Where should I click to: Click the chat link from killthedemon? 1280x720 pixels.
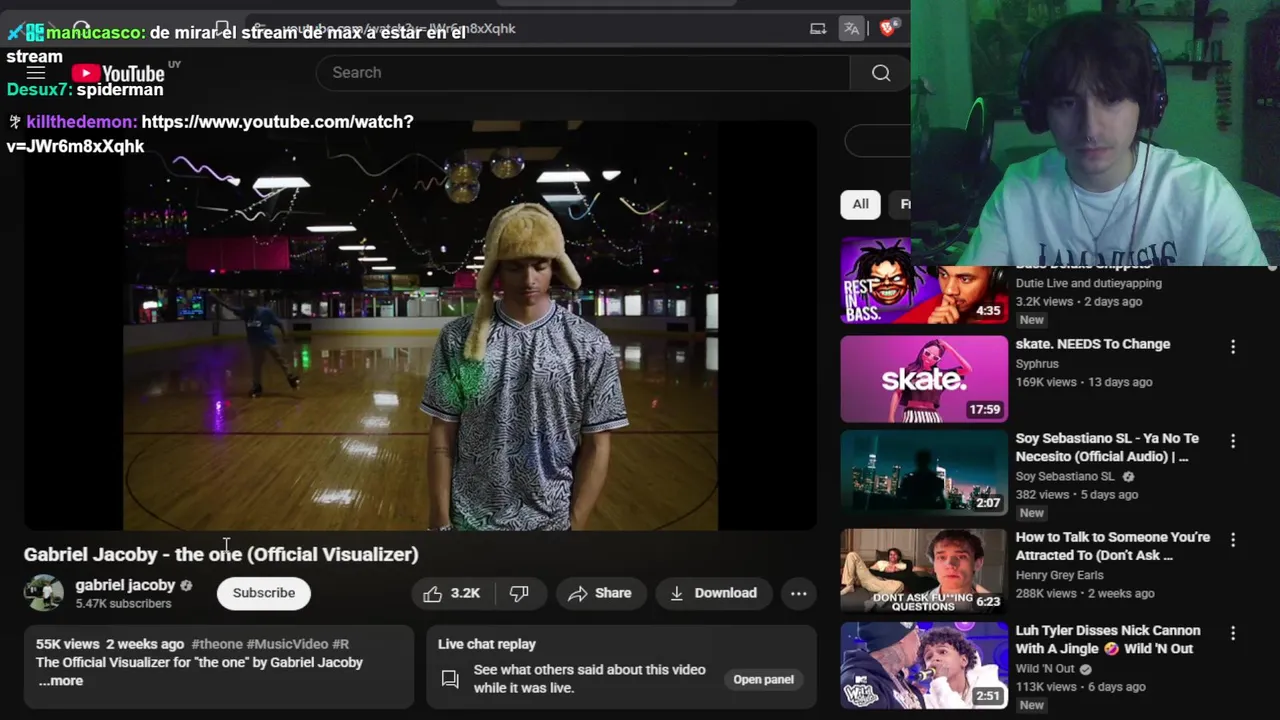(210, 134)
